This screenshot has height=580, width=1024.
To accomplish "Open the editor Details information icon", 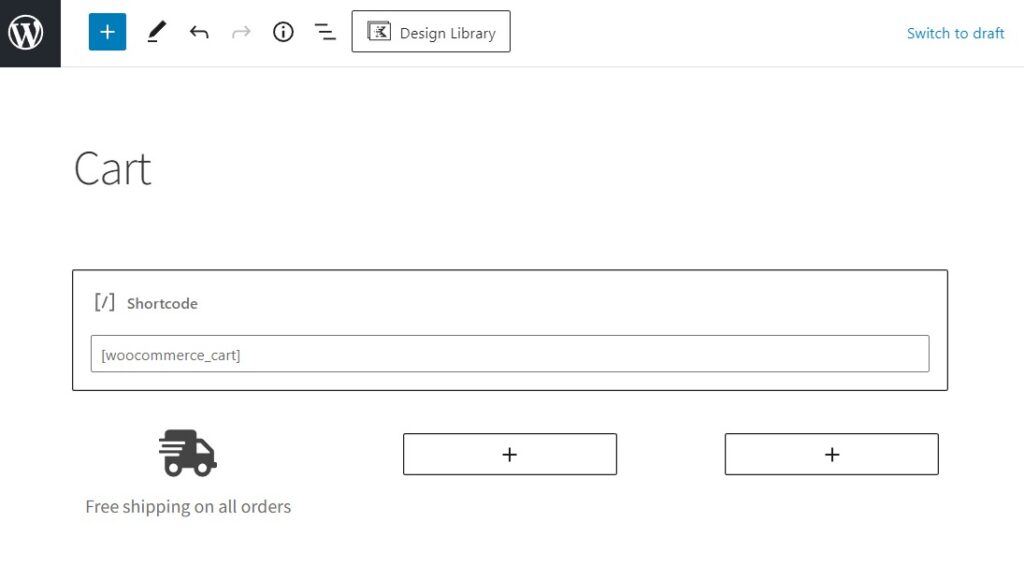I will pos(283,31).
